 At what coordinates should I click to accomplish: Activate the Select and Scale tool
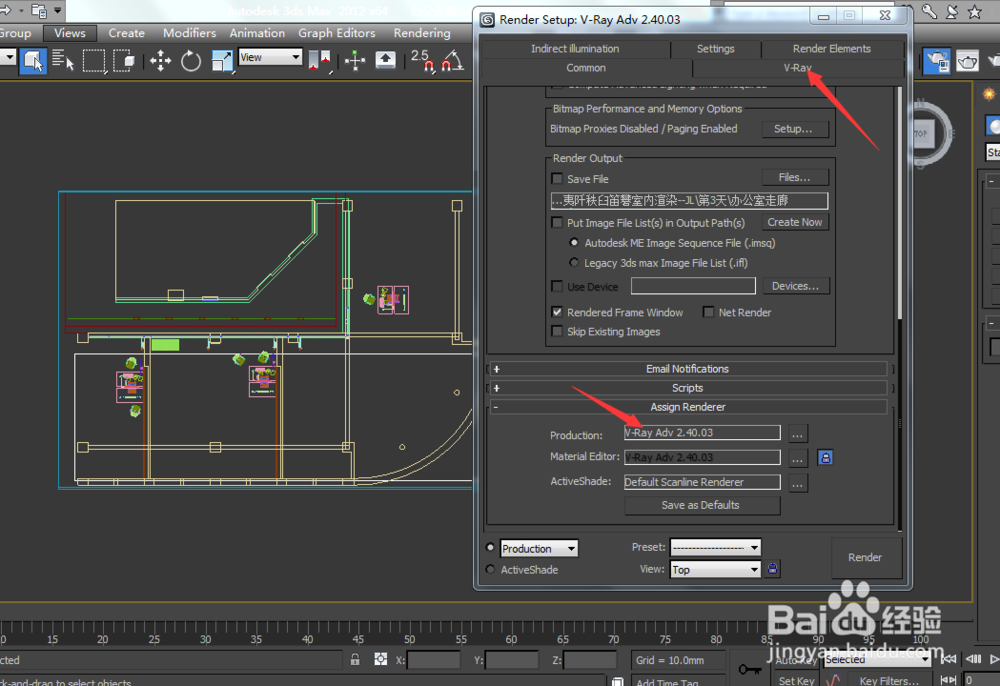click(222, 61)
